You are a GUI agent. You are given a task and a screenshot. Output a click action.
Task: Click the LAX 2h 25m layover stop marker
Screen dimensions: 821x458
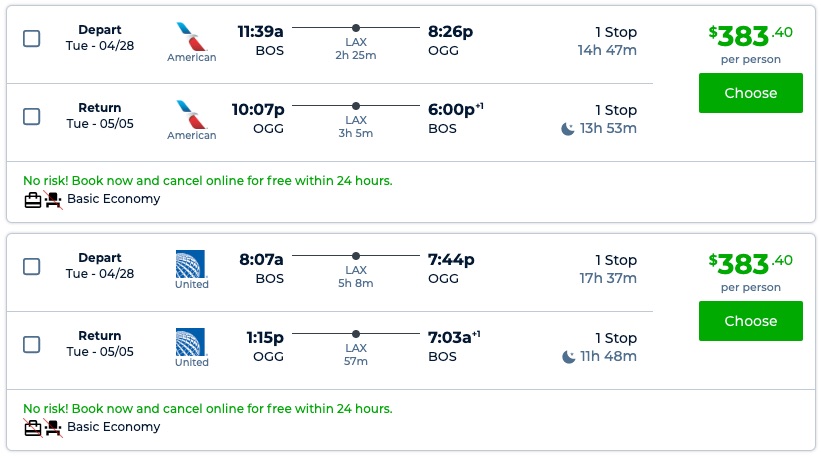tap(356, 28)
